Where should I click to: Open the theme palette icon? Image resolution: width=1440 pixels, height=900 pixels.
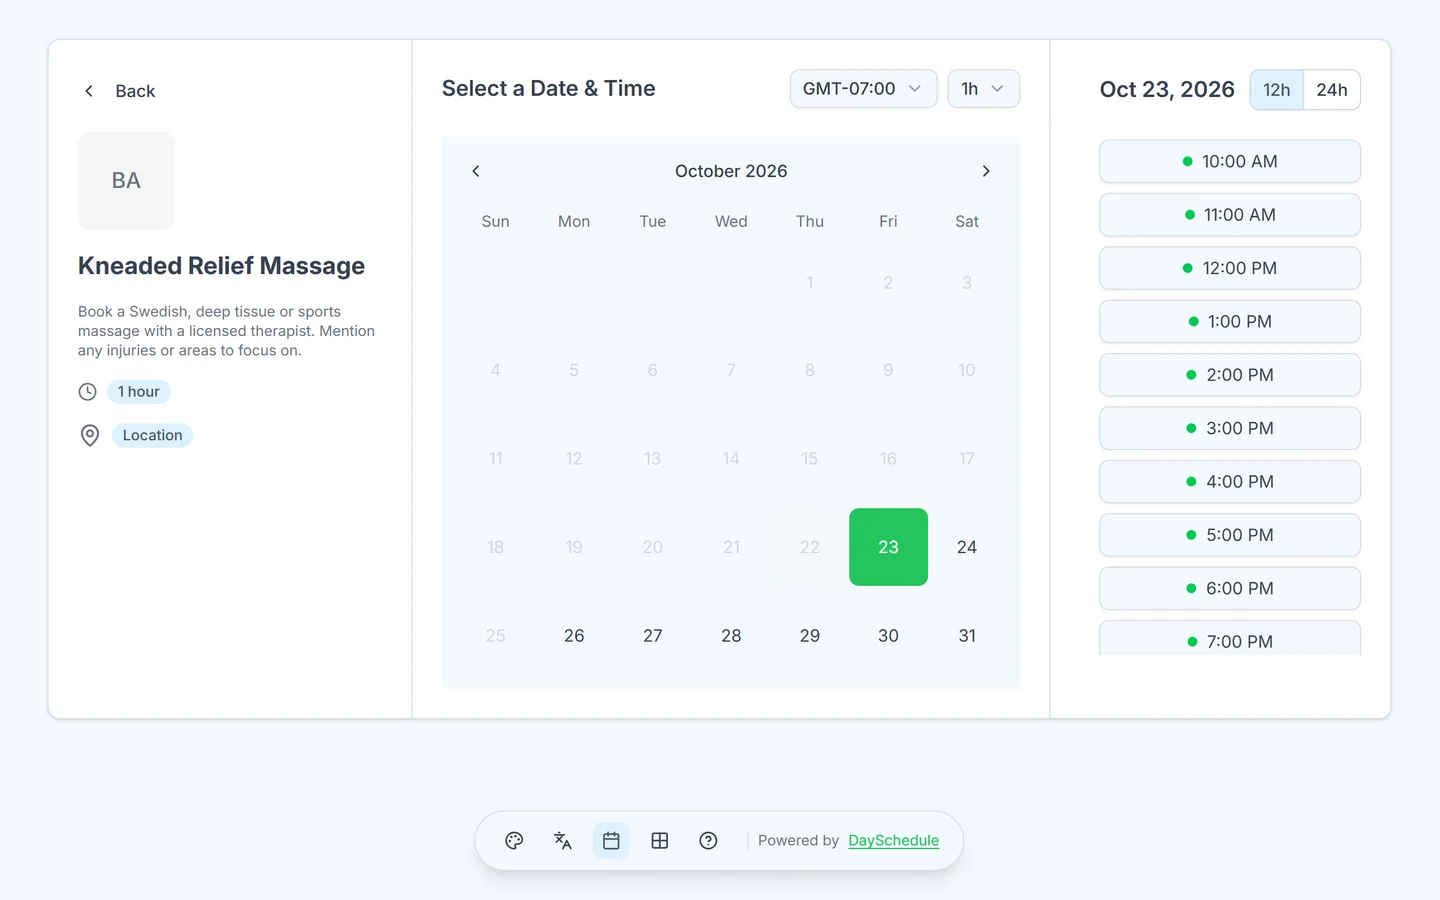click(514, 841)
